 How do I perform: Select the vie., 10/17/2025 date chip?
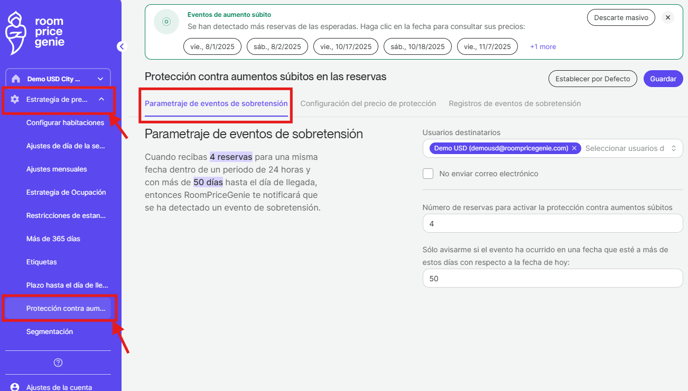pos(346,47)
